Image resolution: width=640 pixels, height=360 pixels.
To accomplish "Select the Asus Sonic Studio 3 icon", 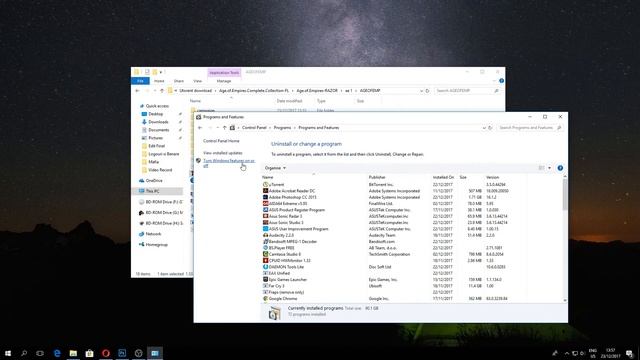I will coord(265,222).
